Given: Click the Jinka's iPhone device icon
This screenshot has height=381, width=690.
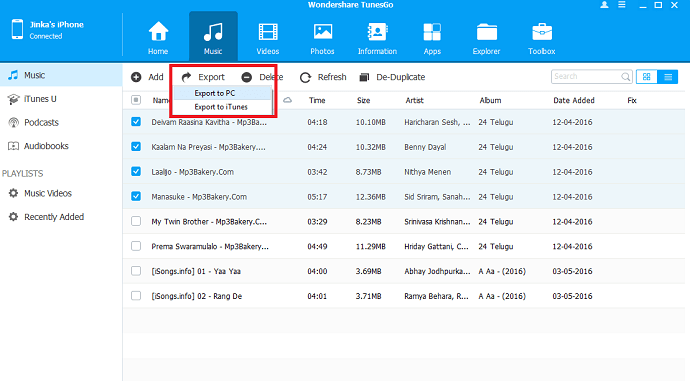Looking at the screenshot, I should point(17,29).
